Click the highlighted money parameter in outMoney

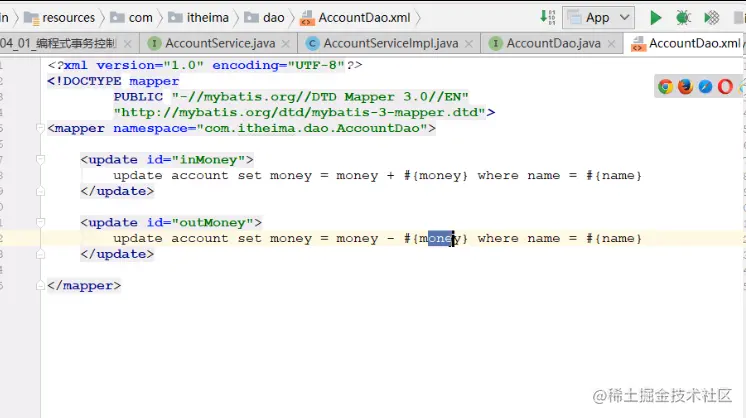440,238
